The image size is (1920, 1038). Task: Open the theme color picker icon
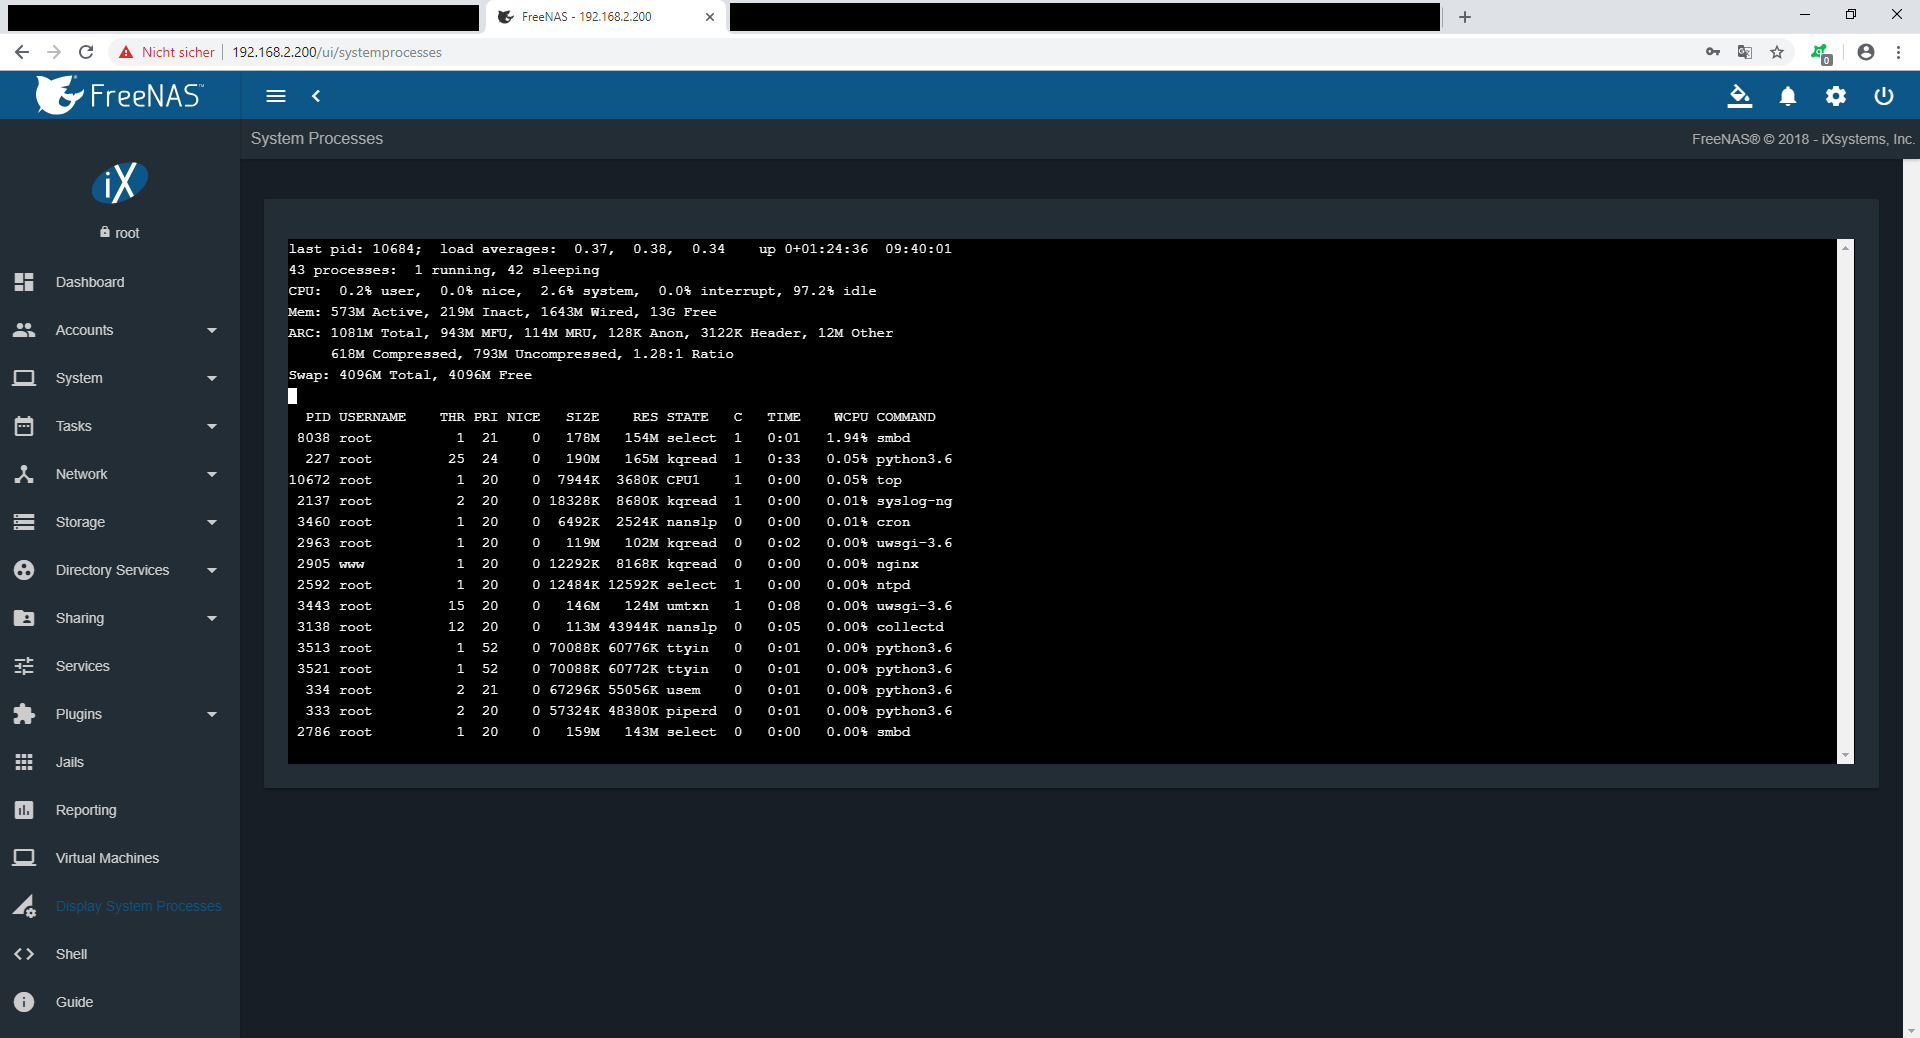click(x=1739, y=96)
